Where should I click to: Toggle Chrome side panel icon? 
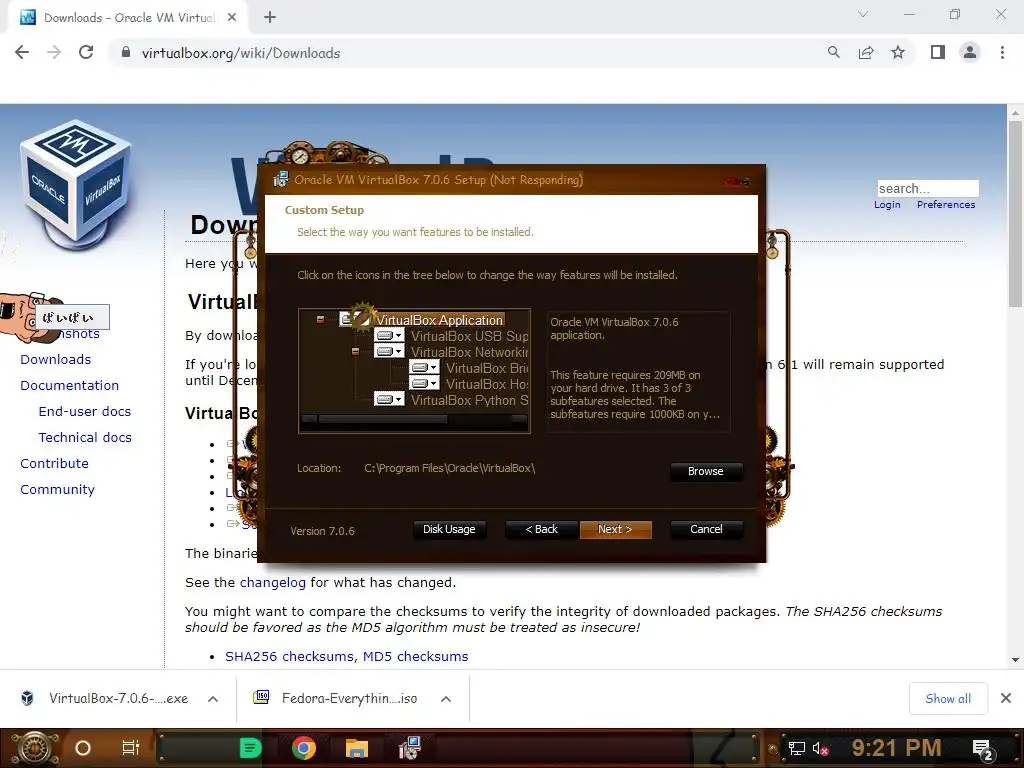[x=938, y=53]
